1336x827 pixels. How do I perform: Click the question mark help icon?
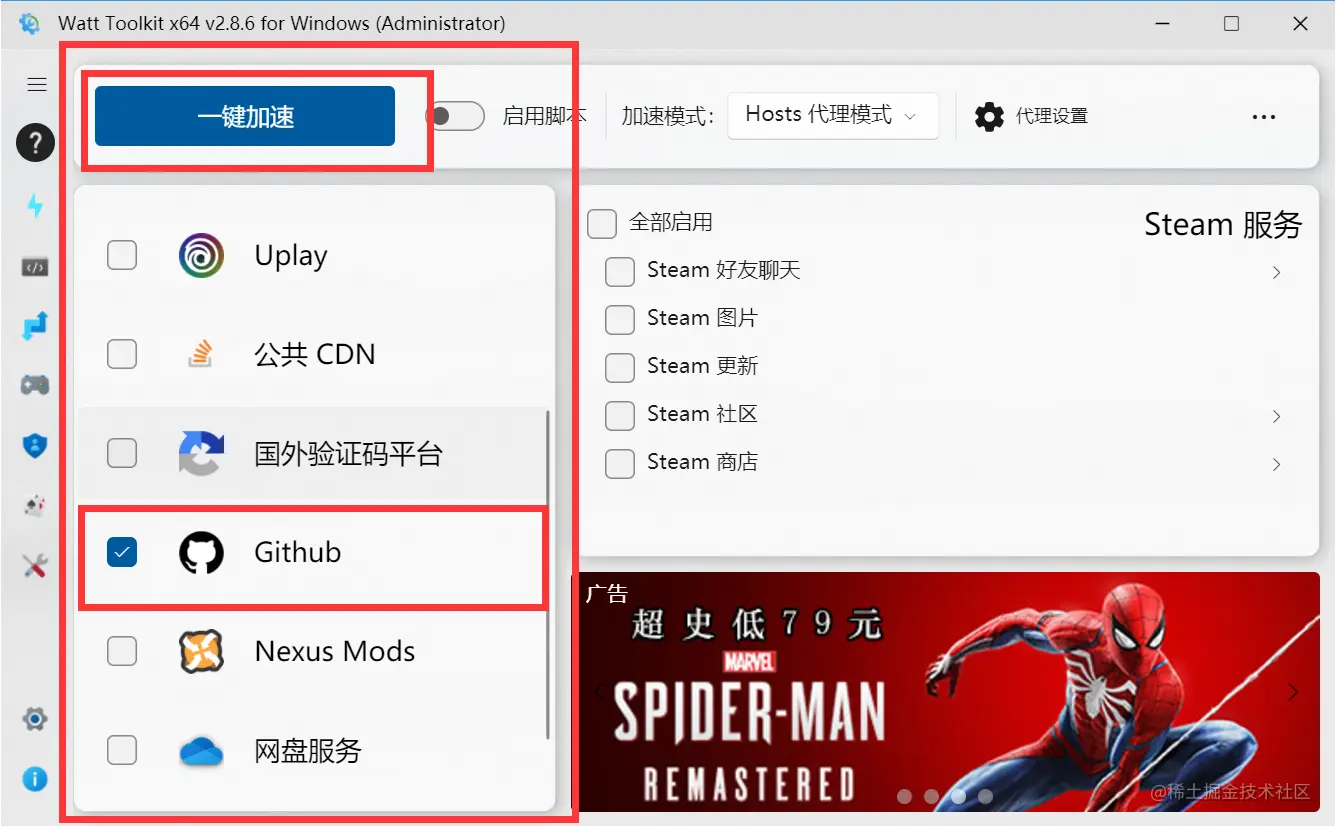coord(35,143)
